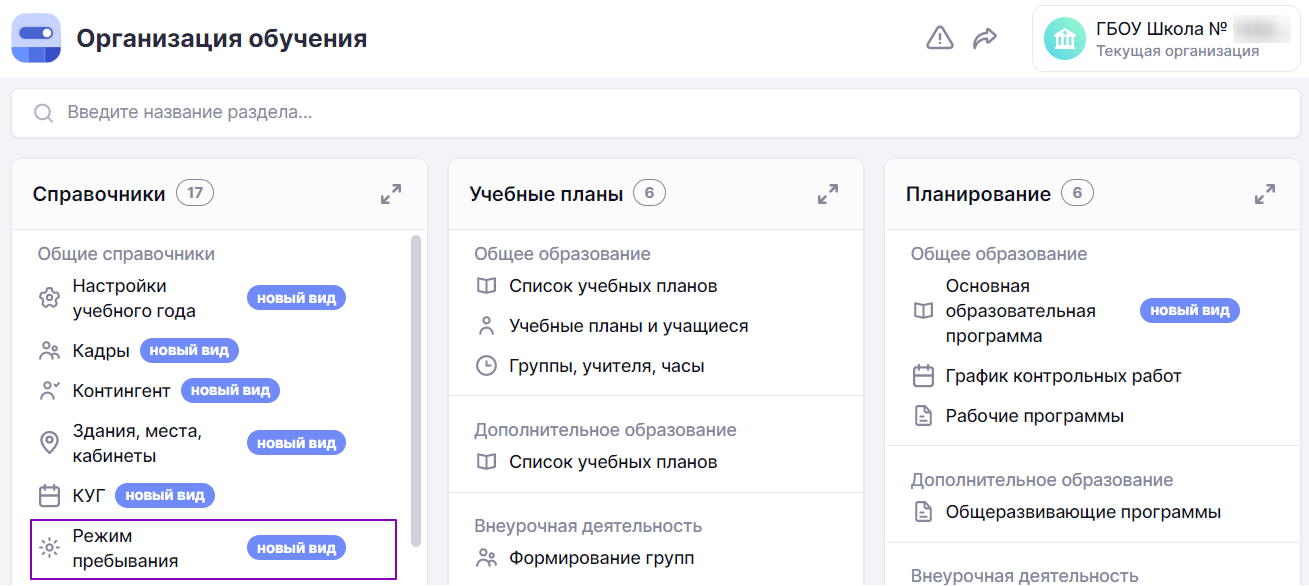Image resolution: width=1309 pixels, height=586 pixels.
Task: Open the Кадры directory
Action: coord(101,351)
